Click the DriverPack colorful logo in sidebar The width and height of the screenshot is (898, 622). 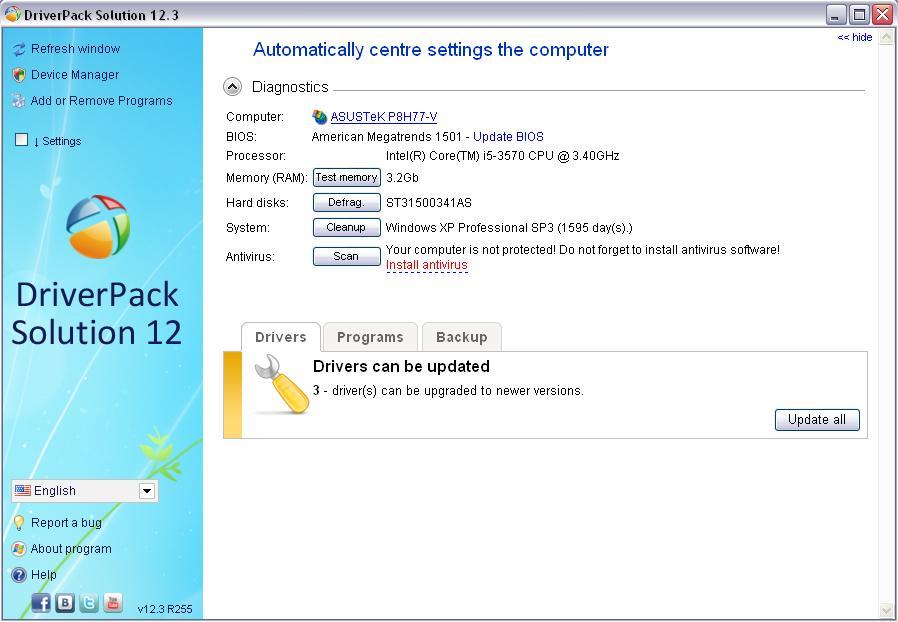pos(98,226)
